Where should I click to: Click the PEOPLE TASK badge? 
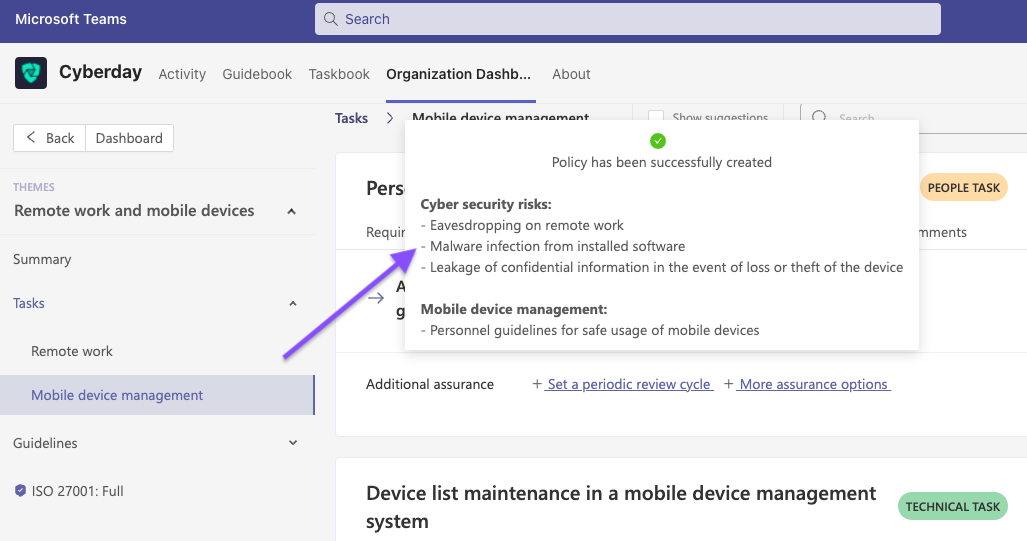click(963, 187)
